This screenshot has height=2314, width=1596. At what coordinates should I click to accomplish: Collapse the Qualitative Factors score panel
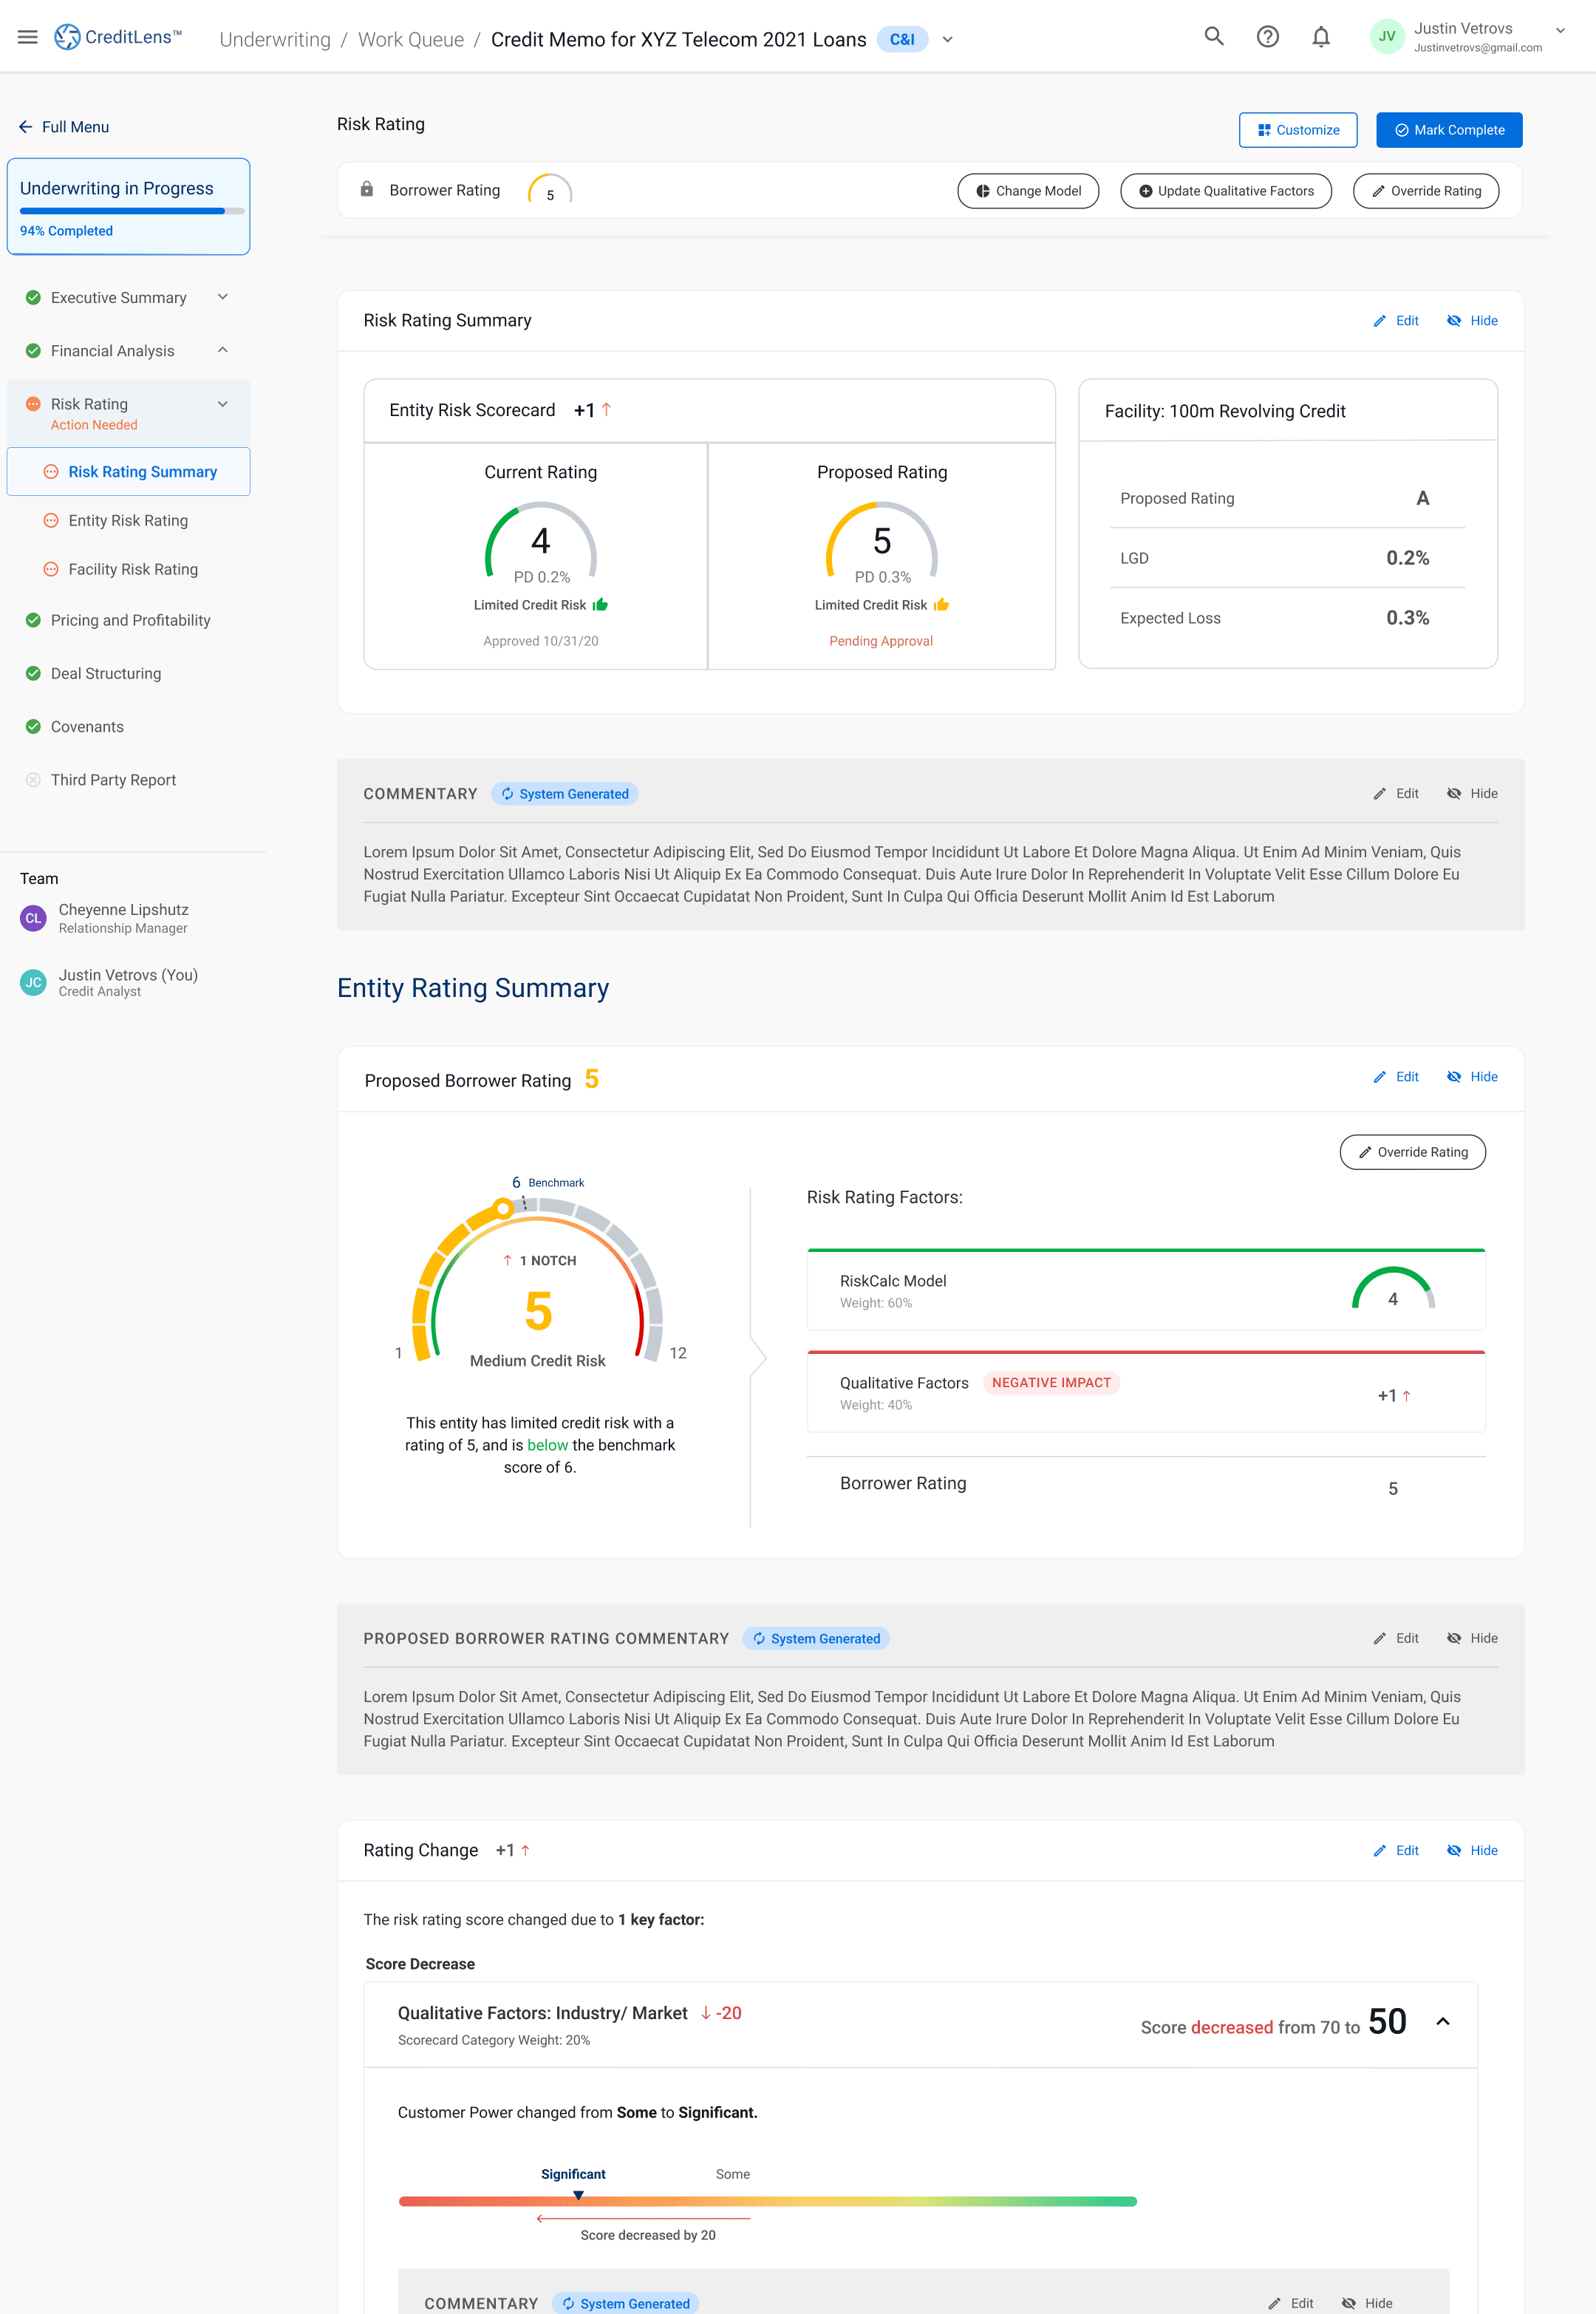click(1442, 2022)
